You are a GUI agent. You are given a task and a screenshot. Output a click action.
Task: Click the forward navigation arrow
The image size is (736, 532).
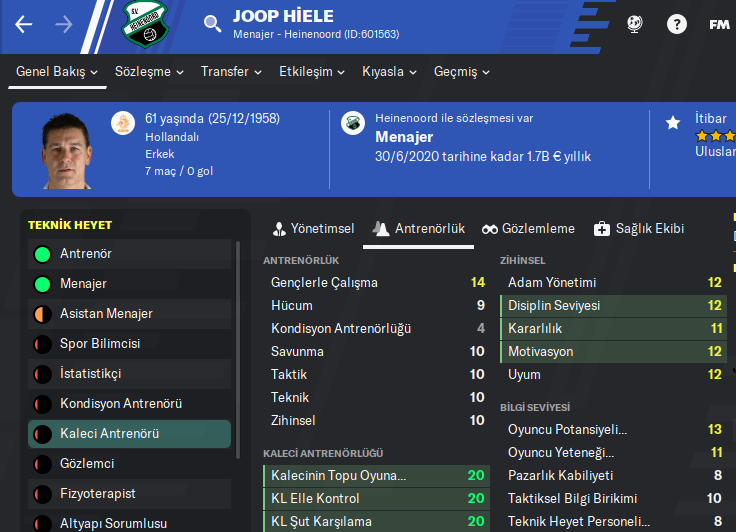tap(64, 25)
